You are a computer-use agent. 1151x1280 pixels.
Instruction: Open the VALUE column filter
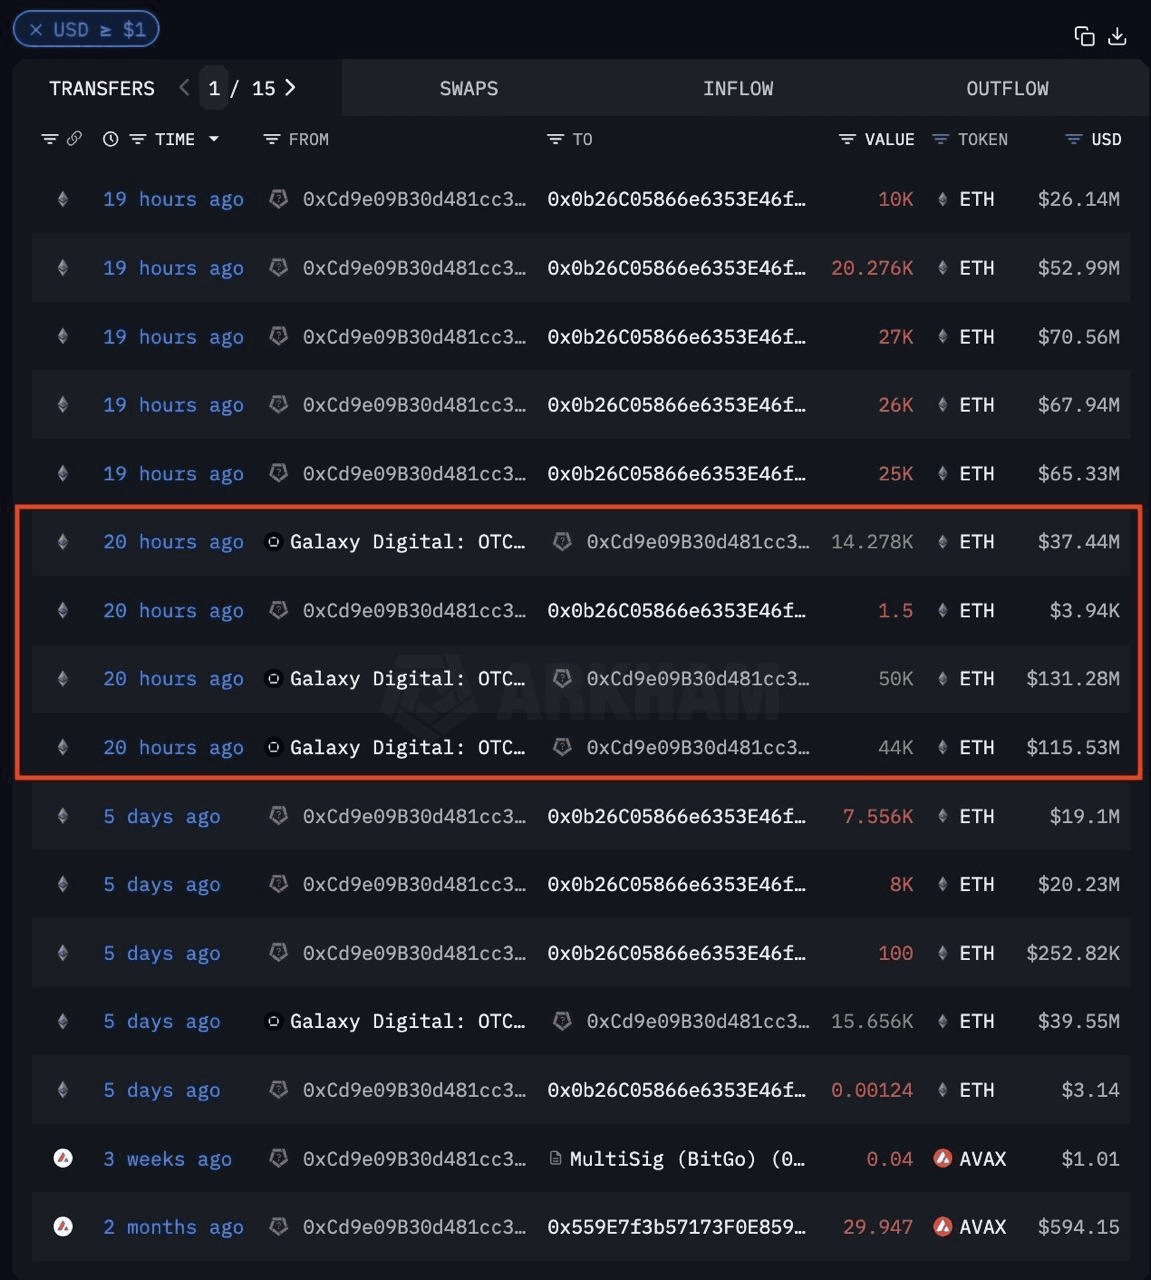pos(847,139)
